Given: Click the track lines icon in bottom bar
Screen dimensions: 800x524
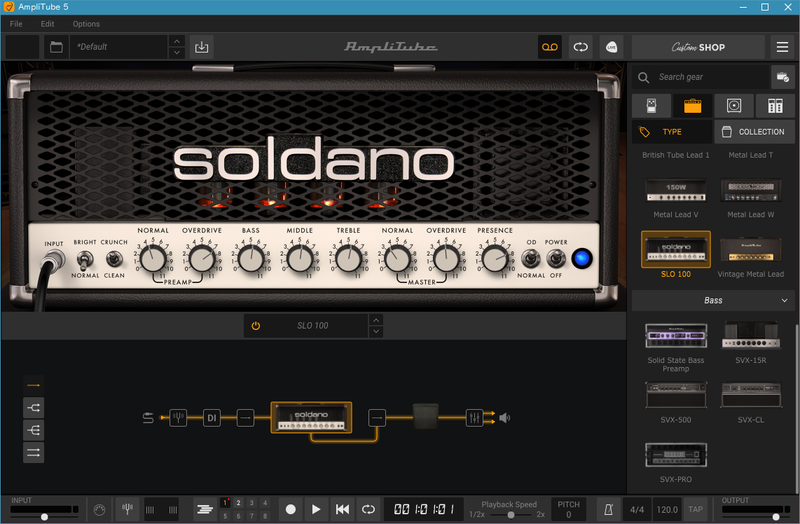Looking at the screenshot, I should click(205, 509).
